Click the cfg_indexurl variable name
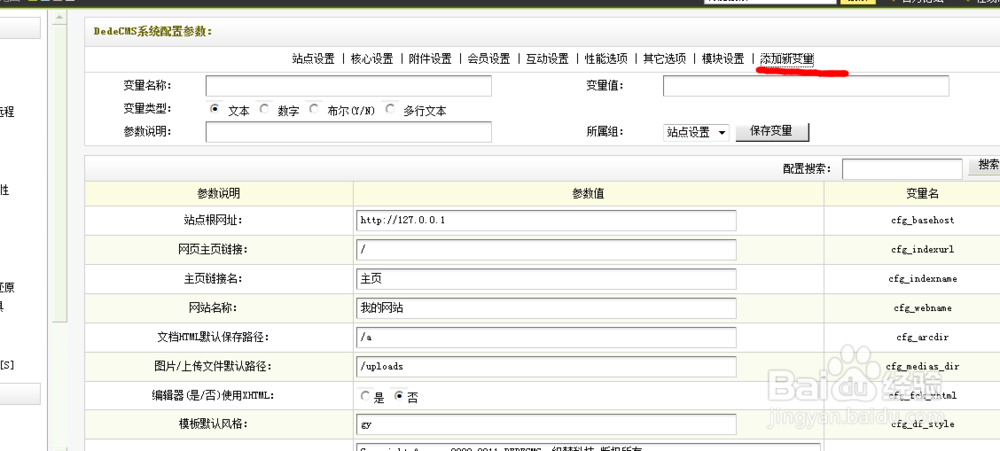Image resolution: width=1000 pixels, height=451 pixels. pos(922,249)
